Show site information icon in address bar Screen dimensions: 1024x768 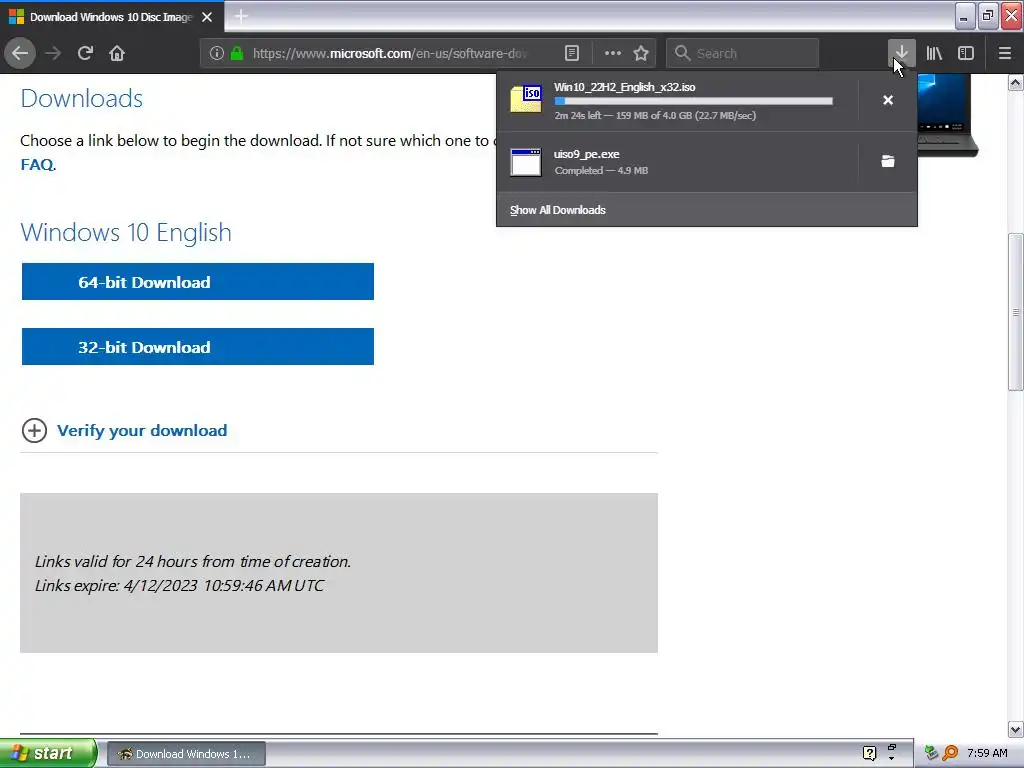pyautogui.click(x=217, y=53)
